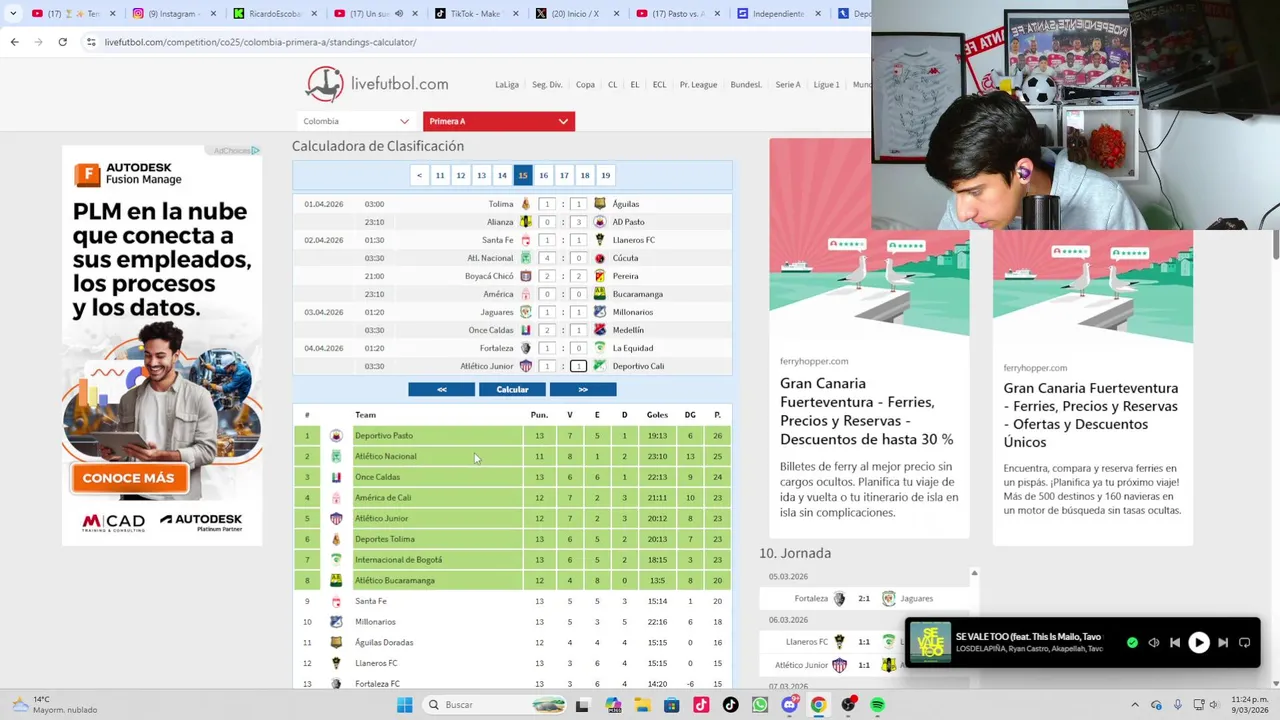This screenshot has height=720, width=1280.
Task: Skip to next track in media widget
Action: click(x=1222, y=643)
